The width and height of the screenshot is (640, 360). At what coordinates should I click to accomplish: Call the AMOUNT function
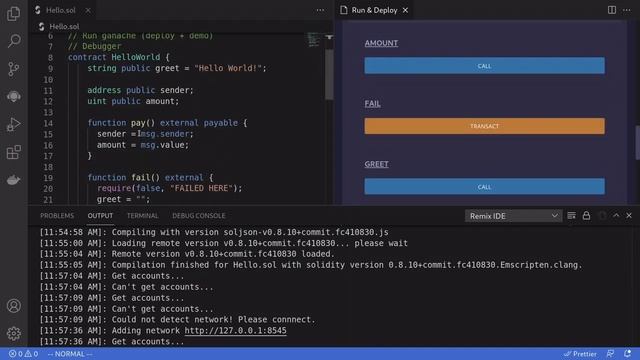click(484, 66)
